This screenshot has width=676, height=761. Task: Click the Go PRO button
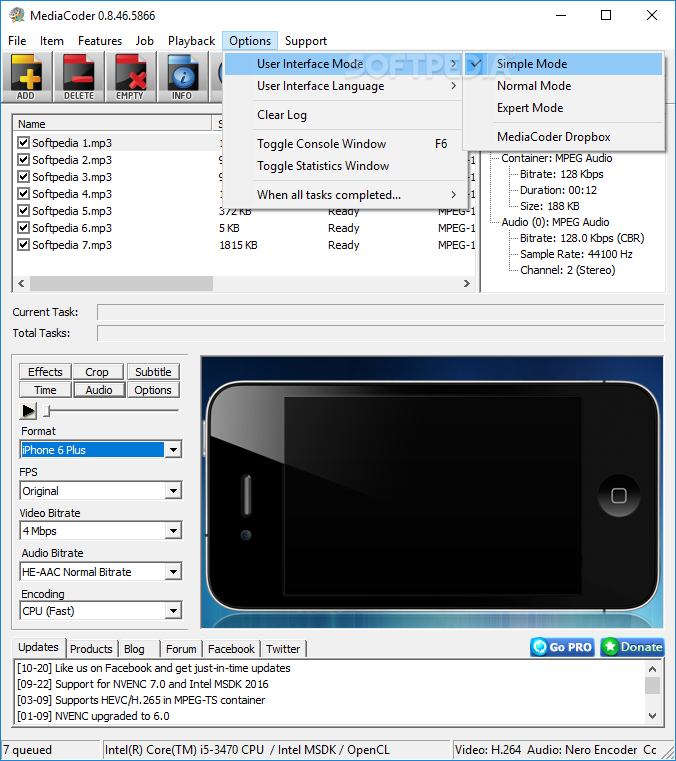[x=562, y=647]
